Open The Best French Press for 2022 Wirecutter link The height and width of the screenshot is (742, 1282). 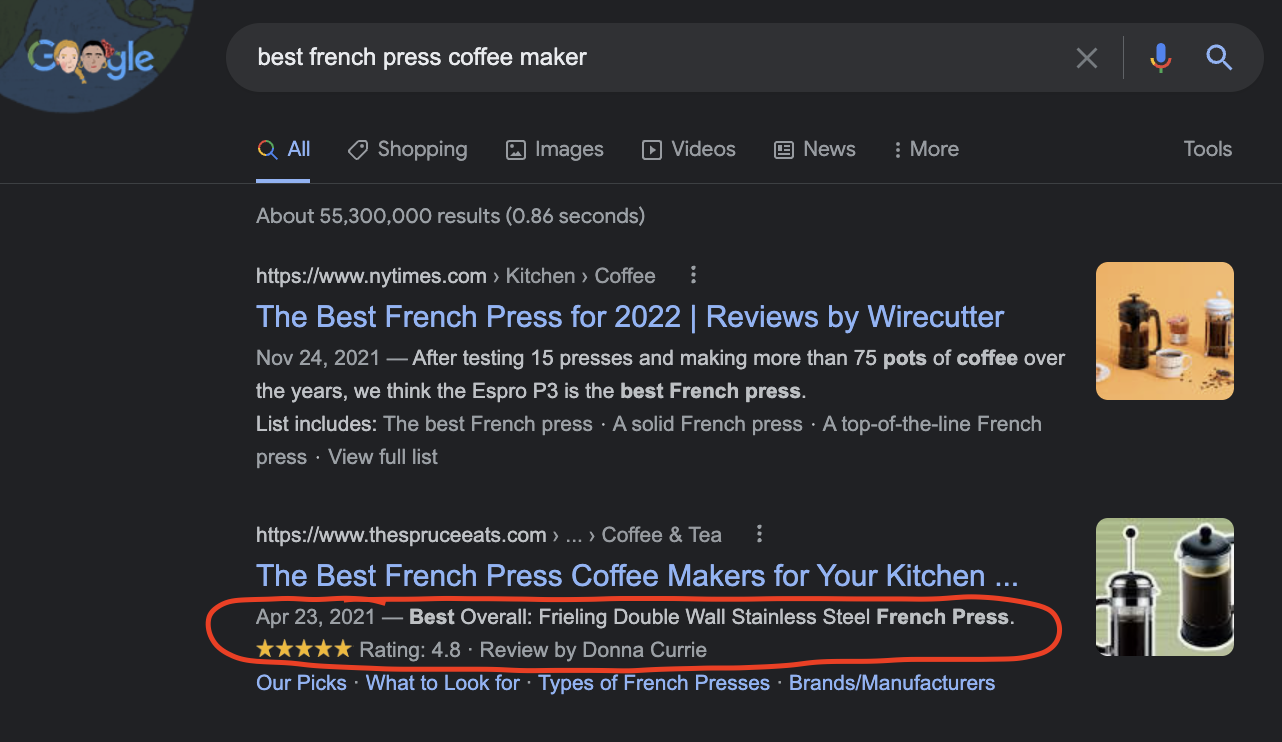click(630, 317)
